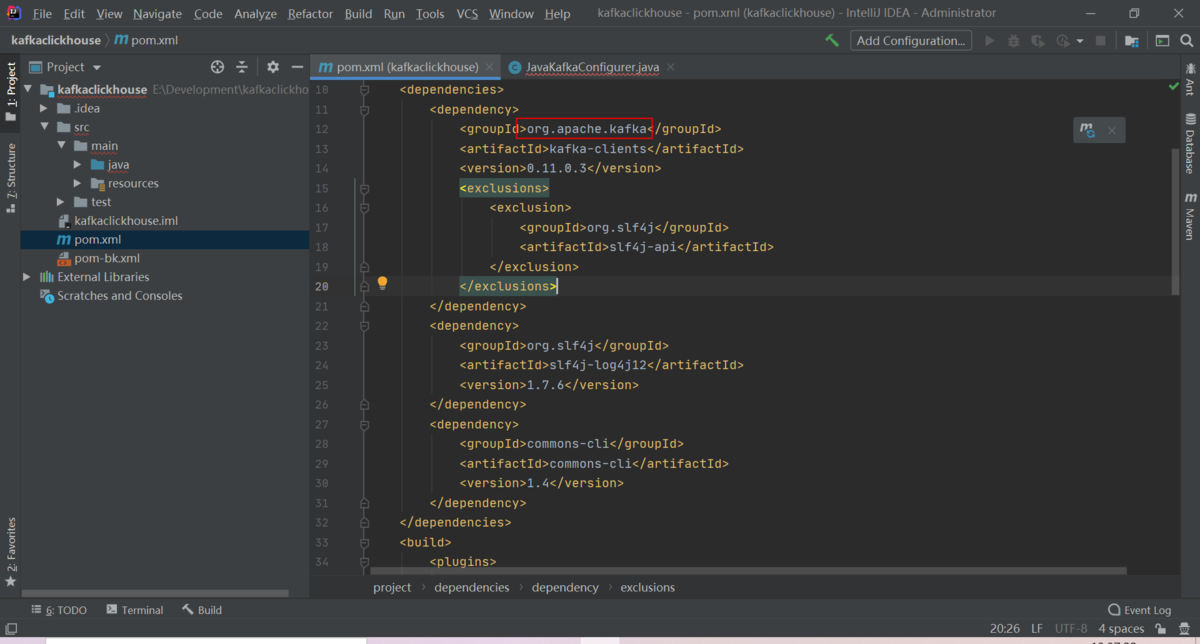
Task: Click the Stop square icon
Action: [x=1100, y=41]
